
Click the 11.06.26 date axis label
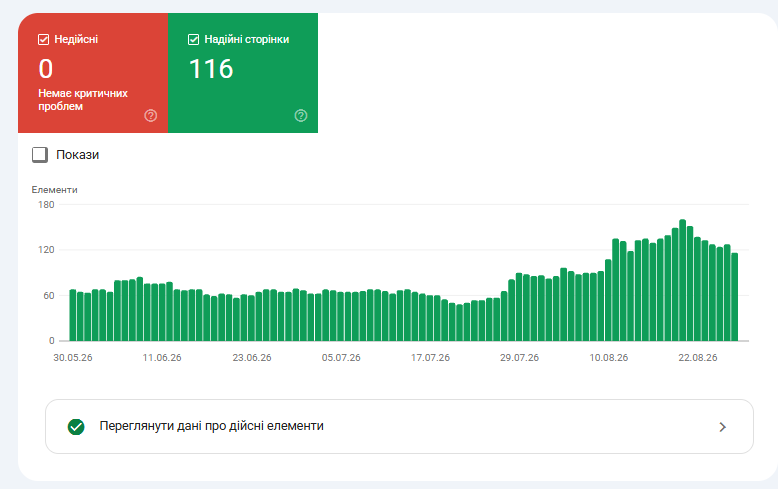click(x=162, y=358)
